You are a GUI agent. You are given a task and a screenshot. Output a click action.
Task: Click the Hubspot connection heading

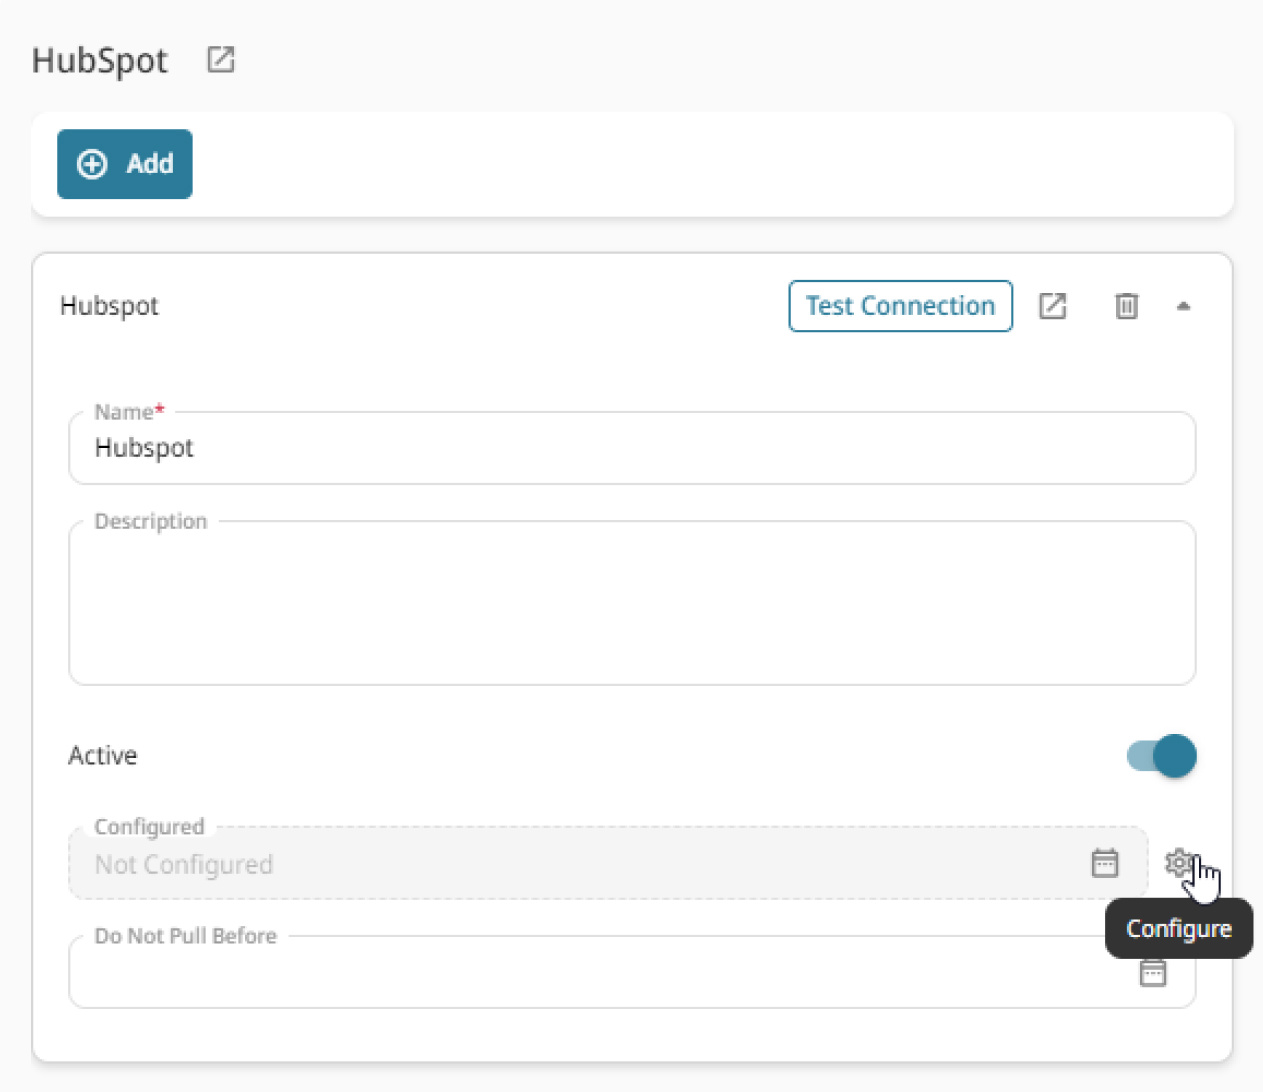pos(109,306)
